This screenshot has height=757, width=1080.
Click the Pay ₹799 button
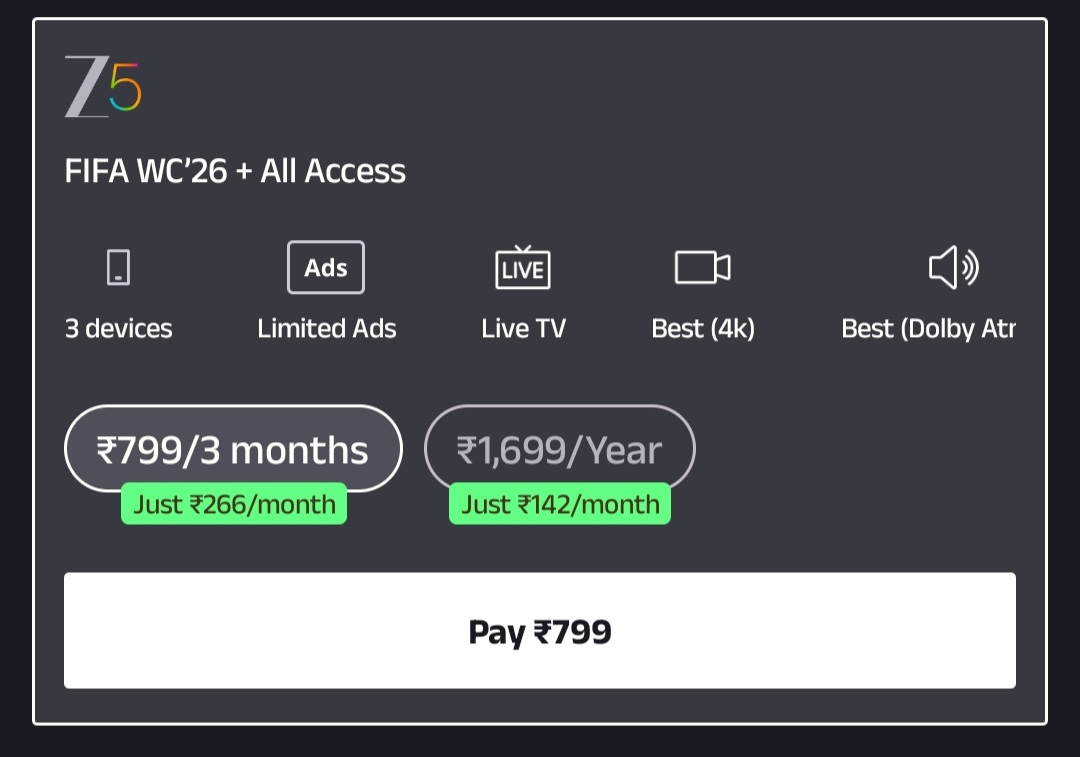pos(540,630)
